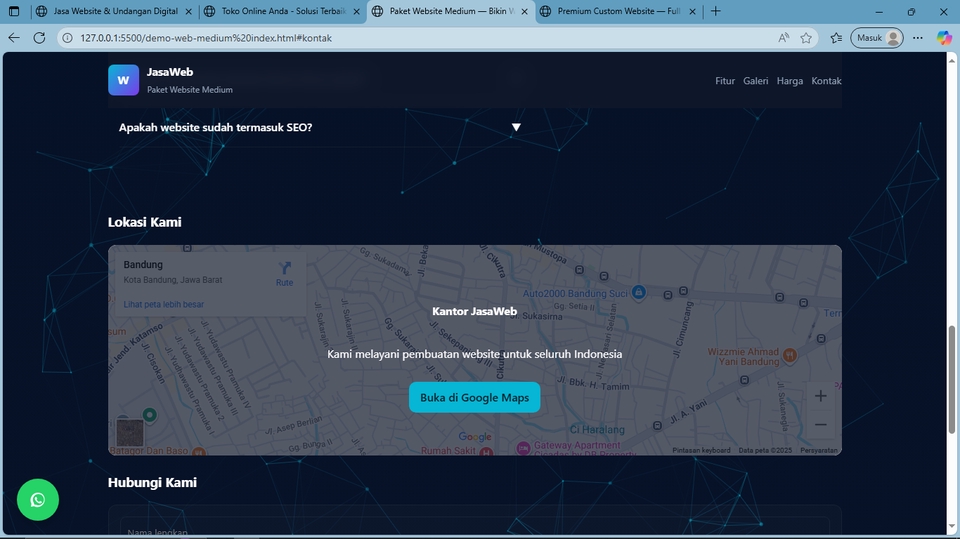This screenshot has width=960, height=539.
Task: Click the Persyaratan map terms link
Action: click(819, 450)
